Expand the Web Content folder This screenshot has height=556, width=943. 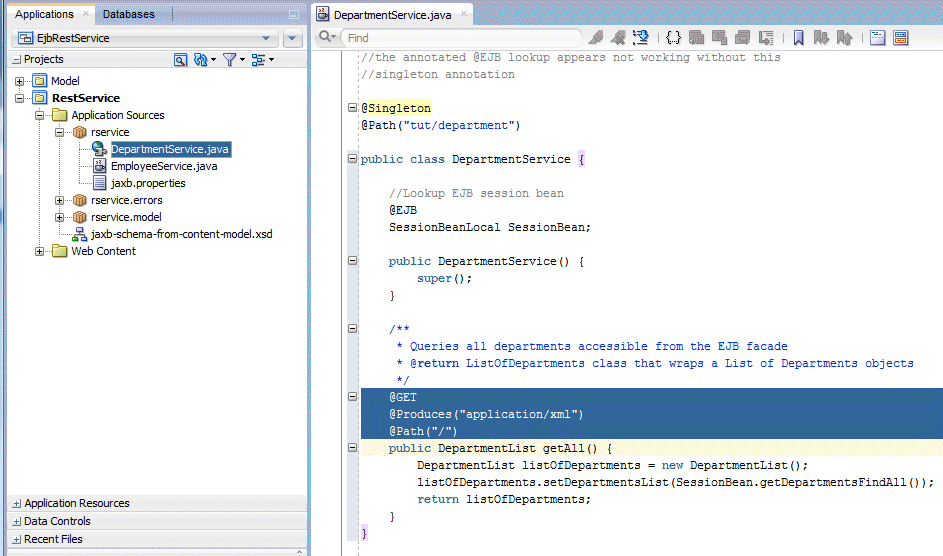click(39, 251)
